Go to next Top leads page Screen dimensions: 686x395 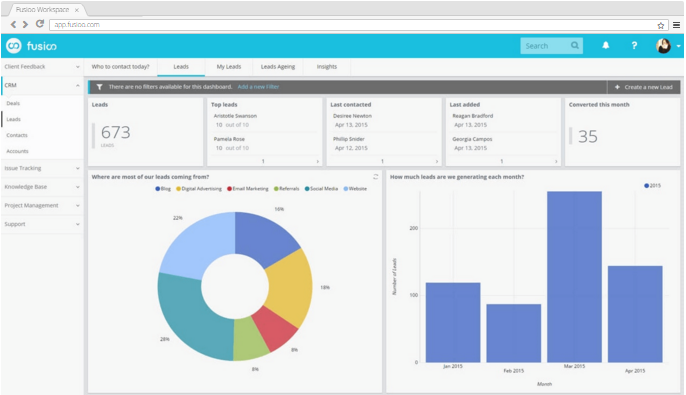318,161
